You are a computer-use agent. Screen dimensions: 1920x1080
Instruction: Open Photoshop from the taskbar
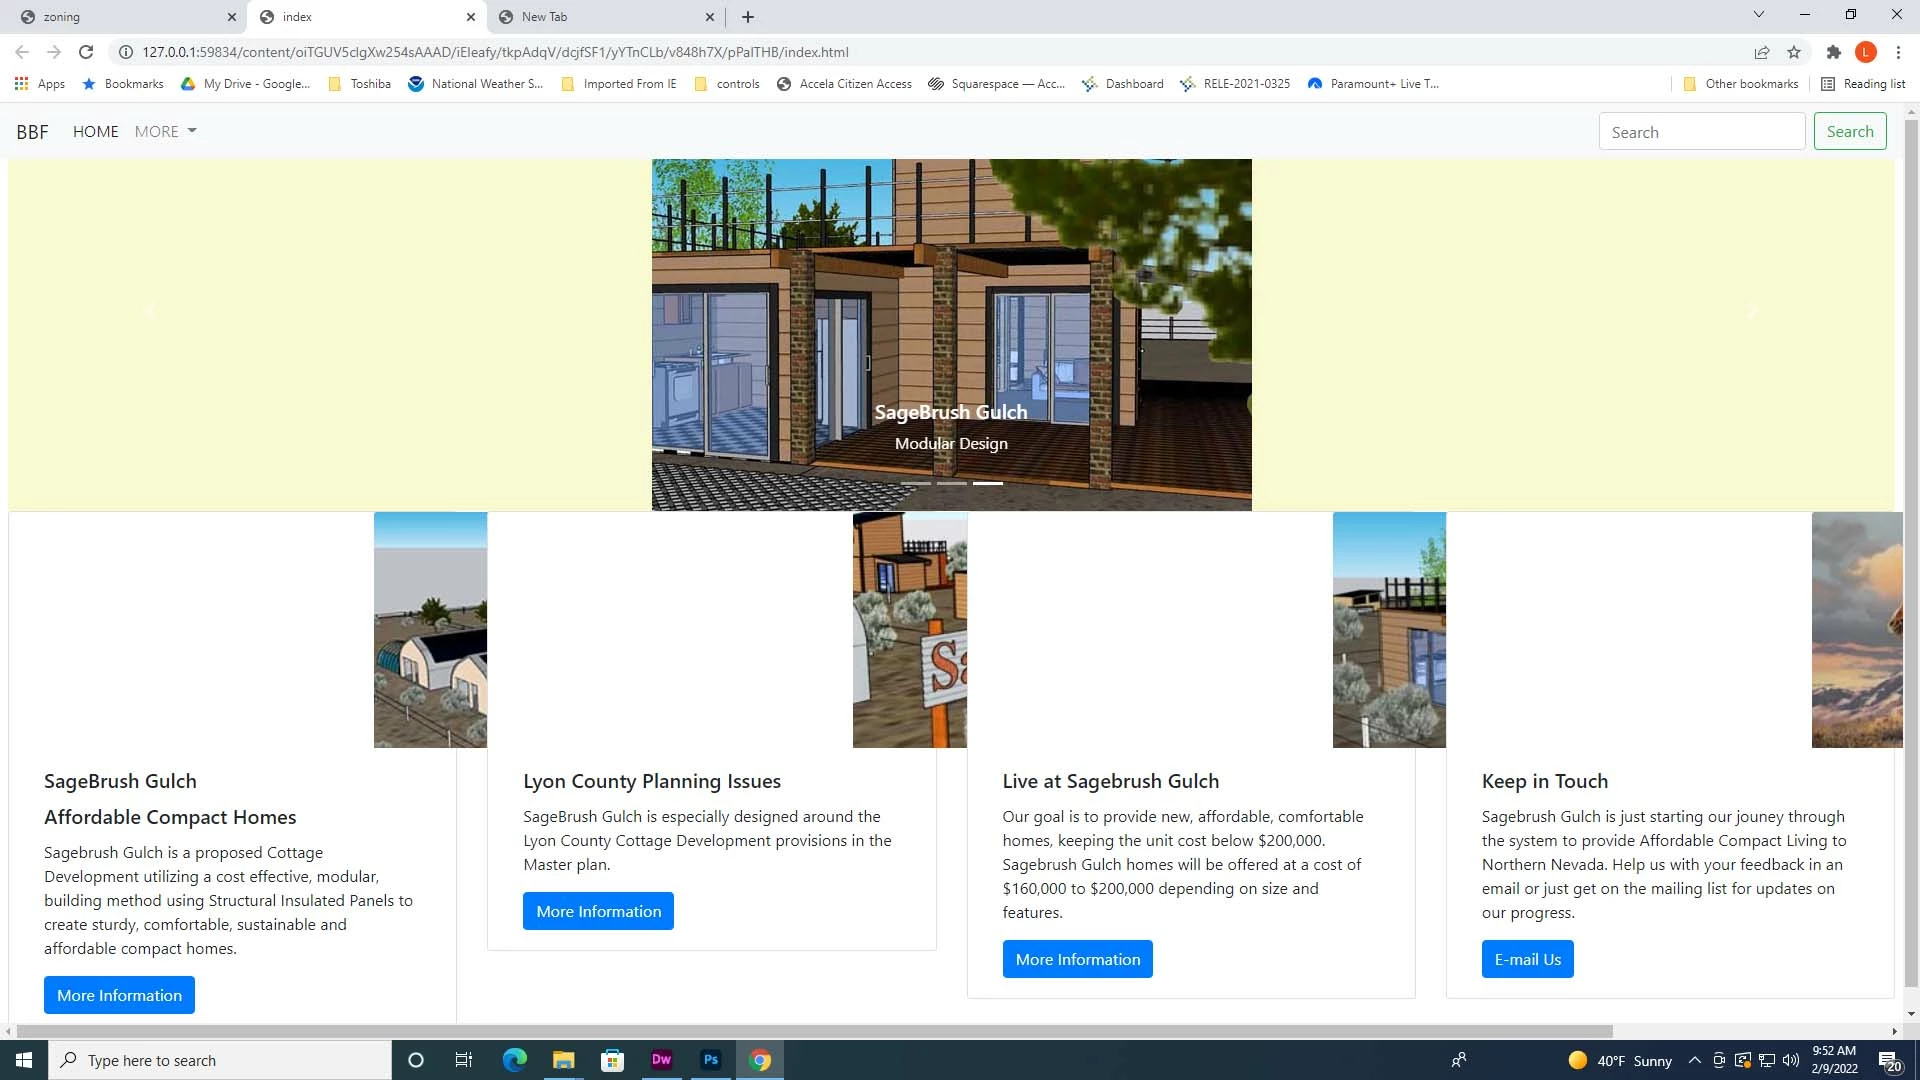711,1060
